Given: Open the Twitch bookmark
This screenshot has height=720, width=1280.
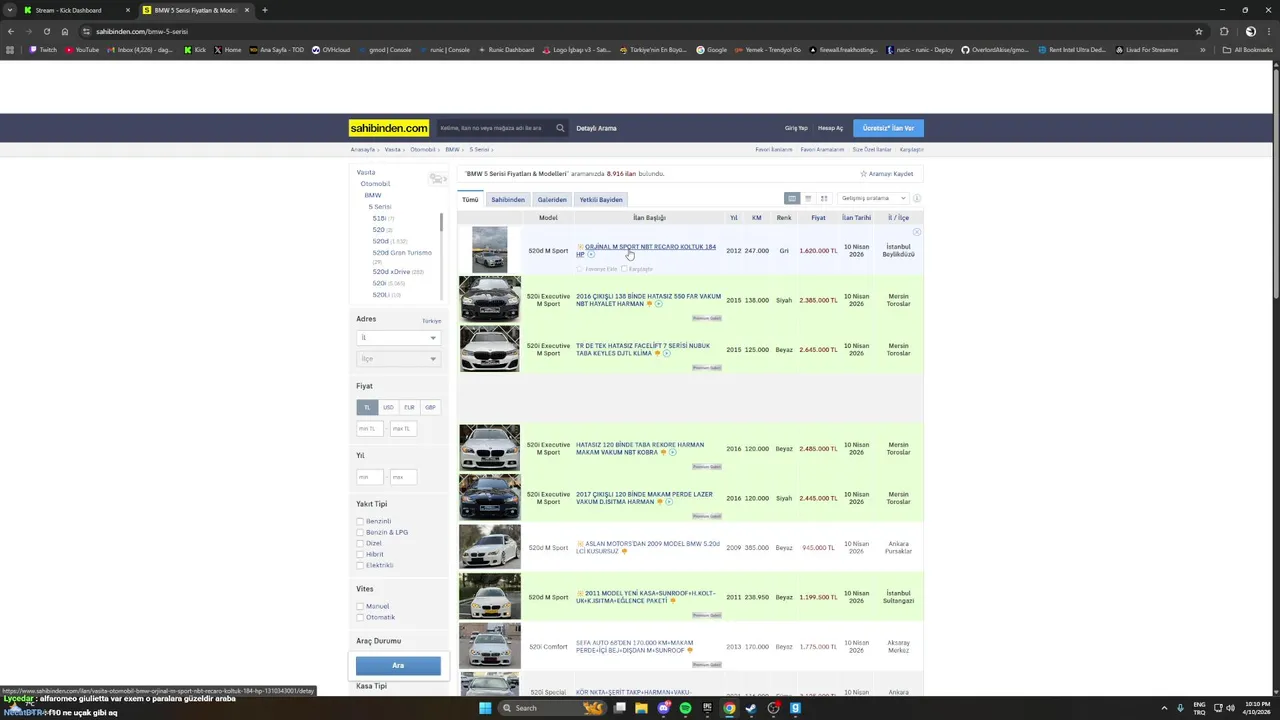Looking at the screenshot, I should point(43,50).
